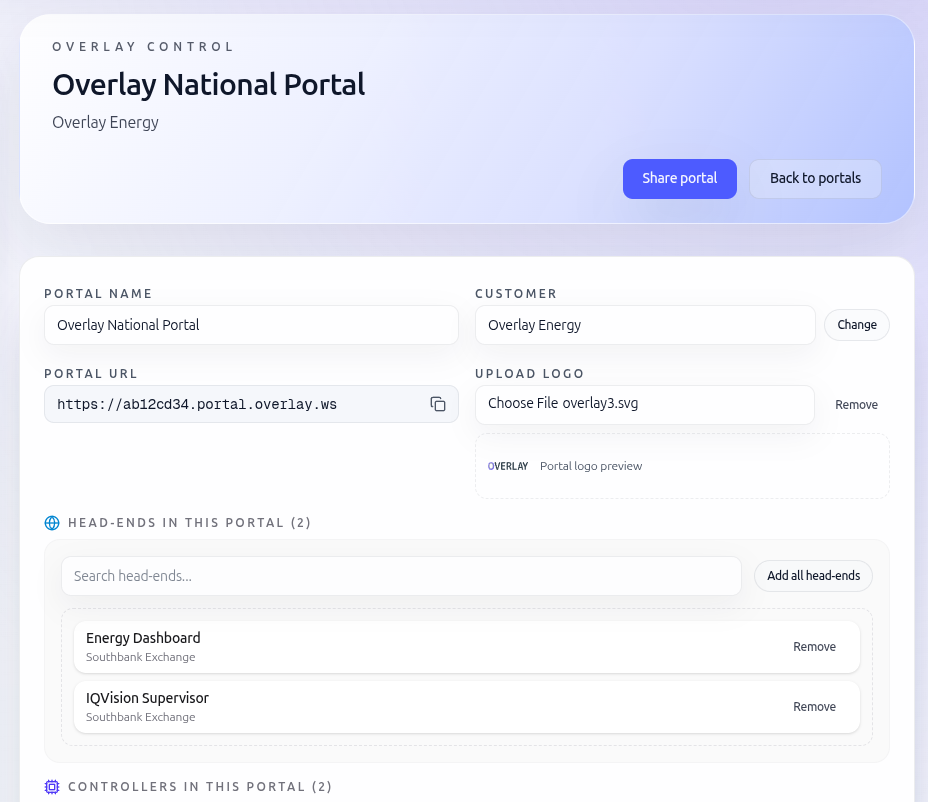
Task: Click Add all head-ends button
Action: click(x=813, y=576)
